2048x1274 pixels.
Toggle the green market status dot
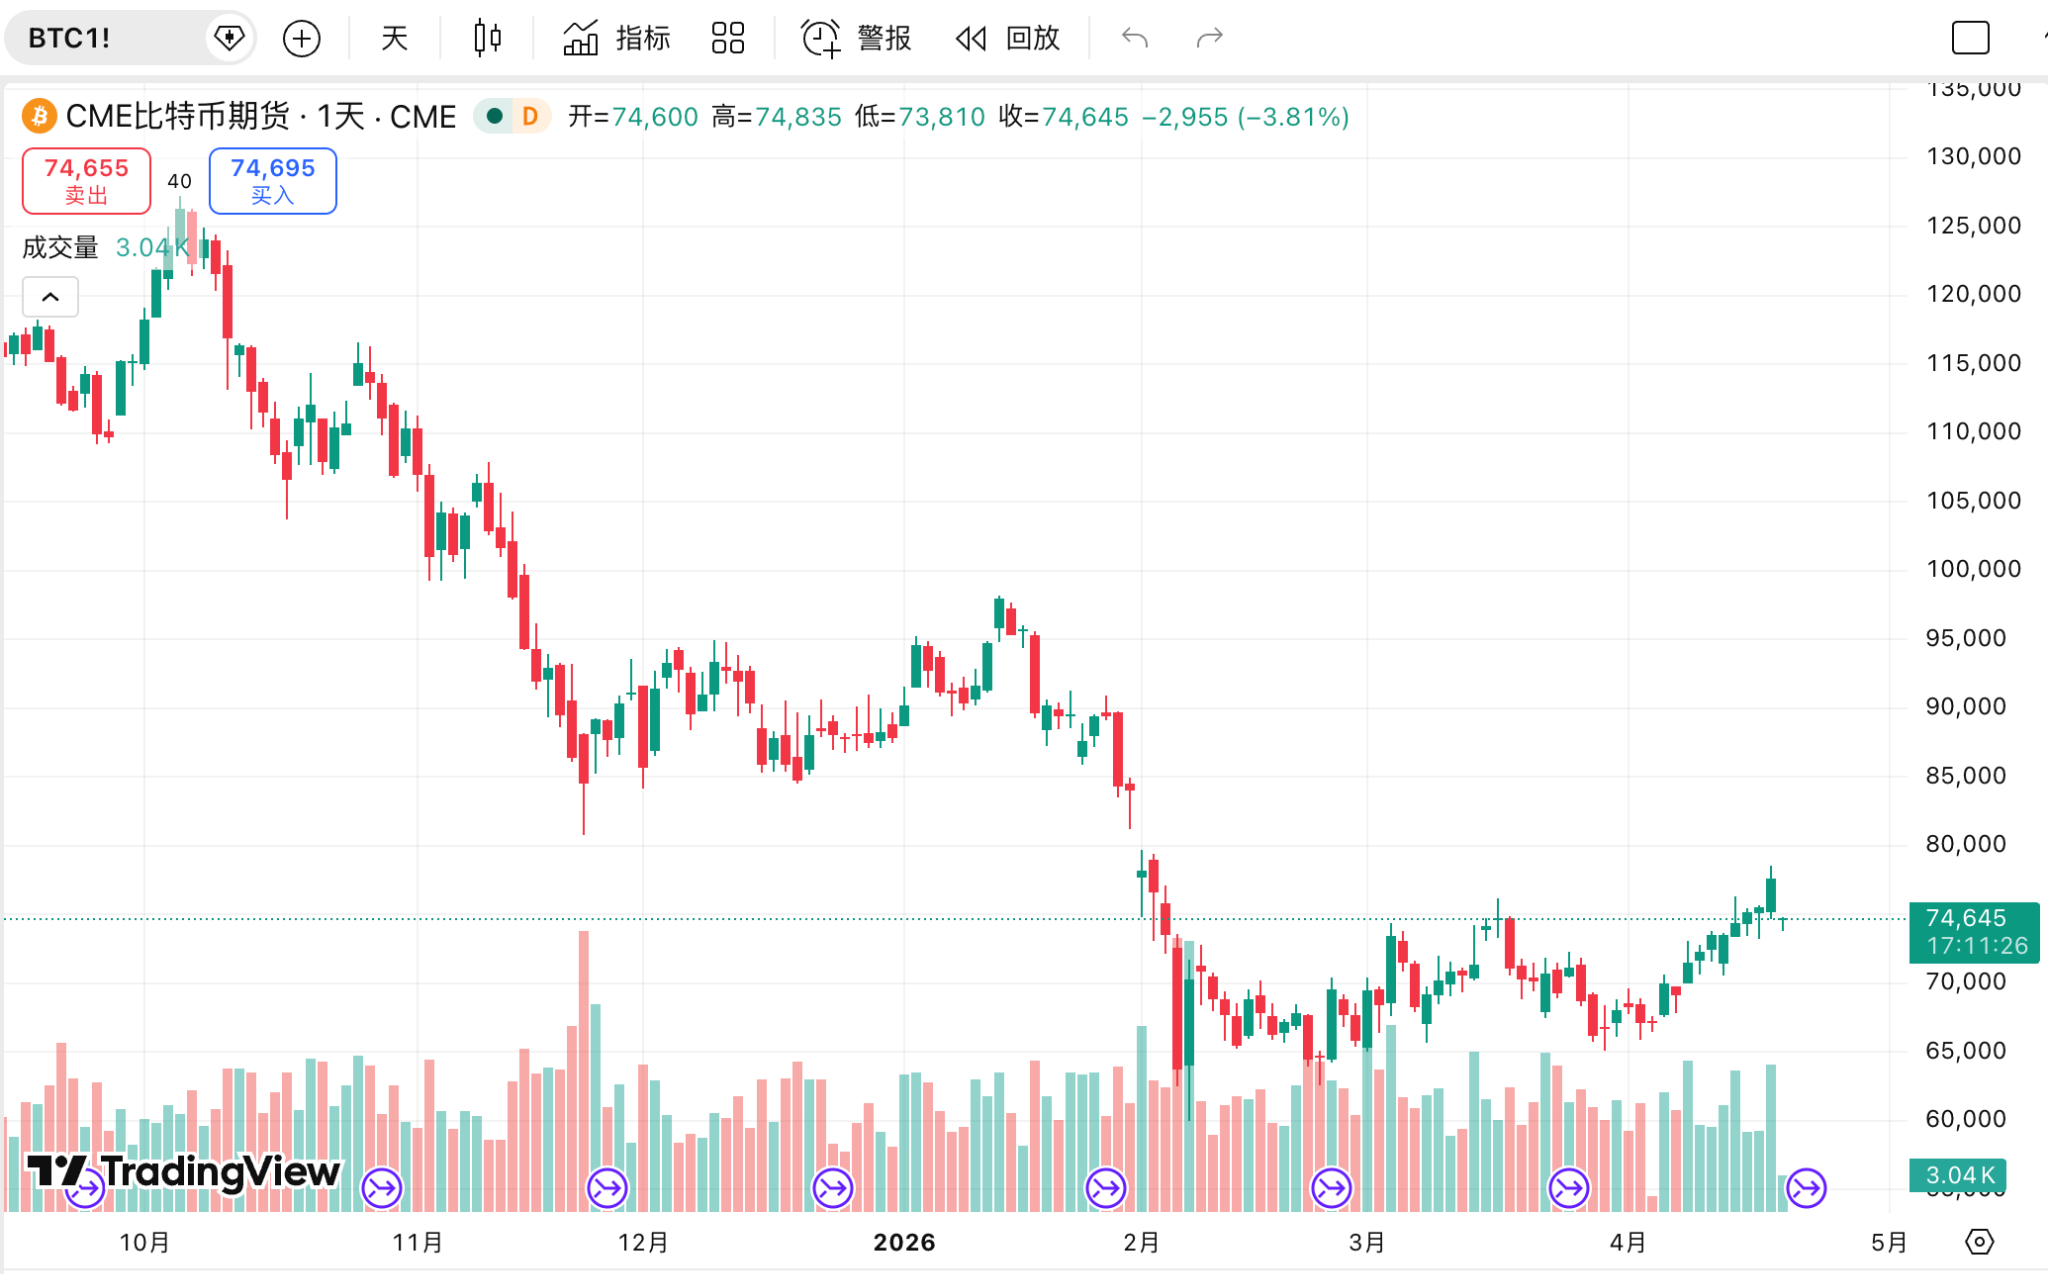coord(494,116)
